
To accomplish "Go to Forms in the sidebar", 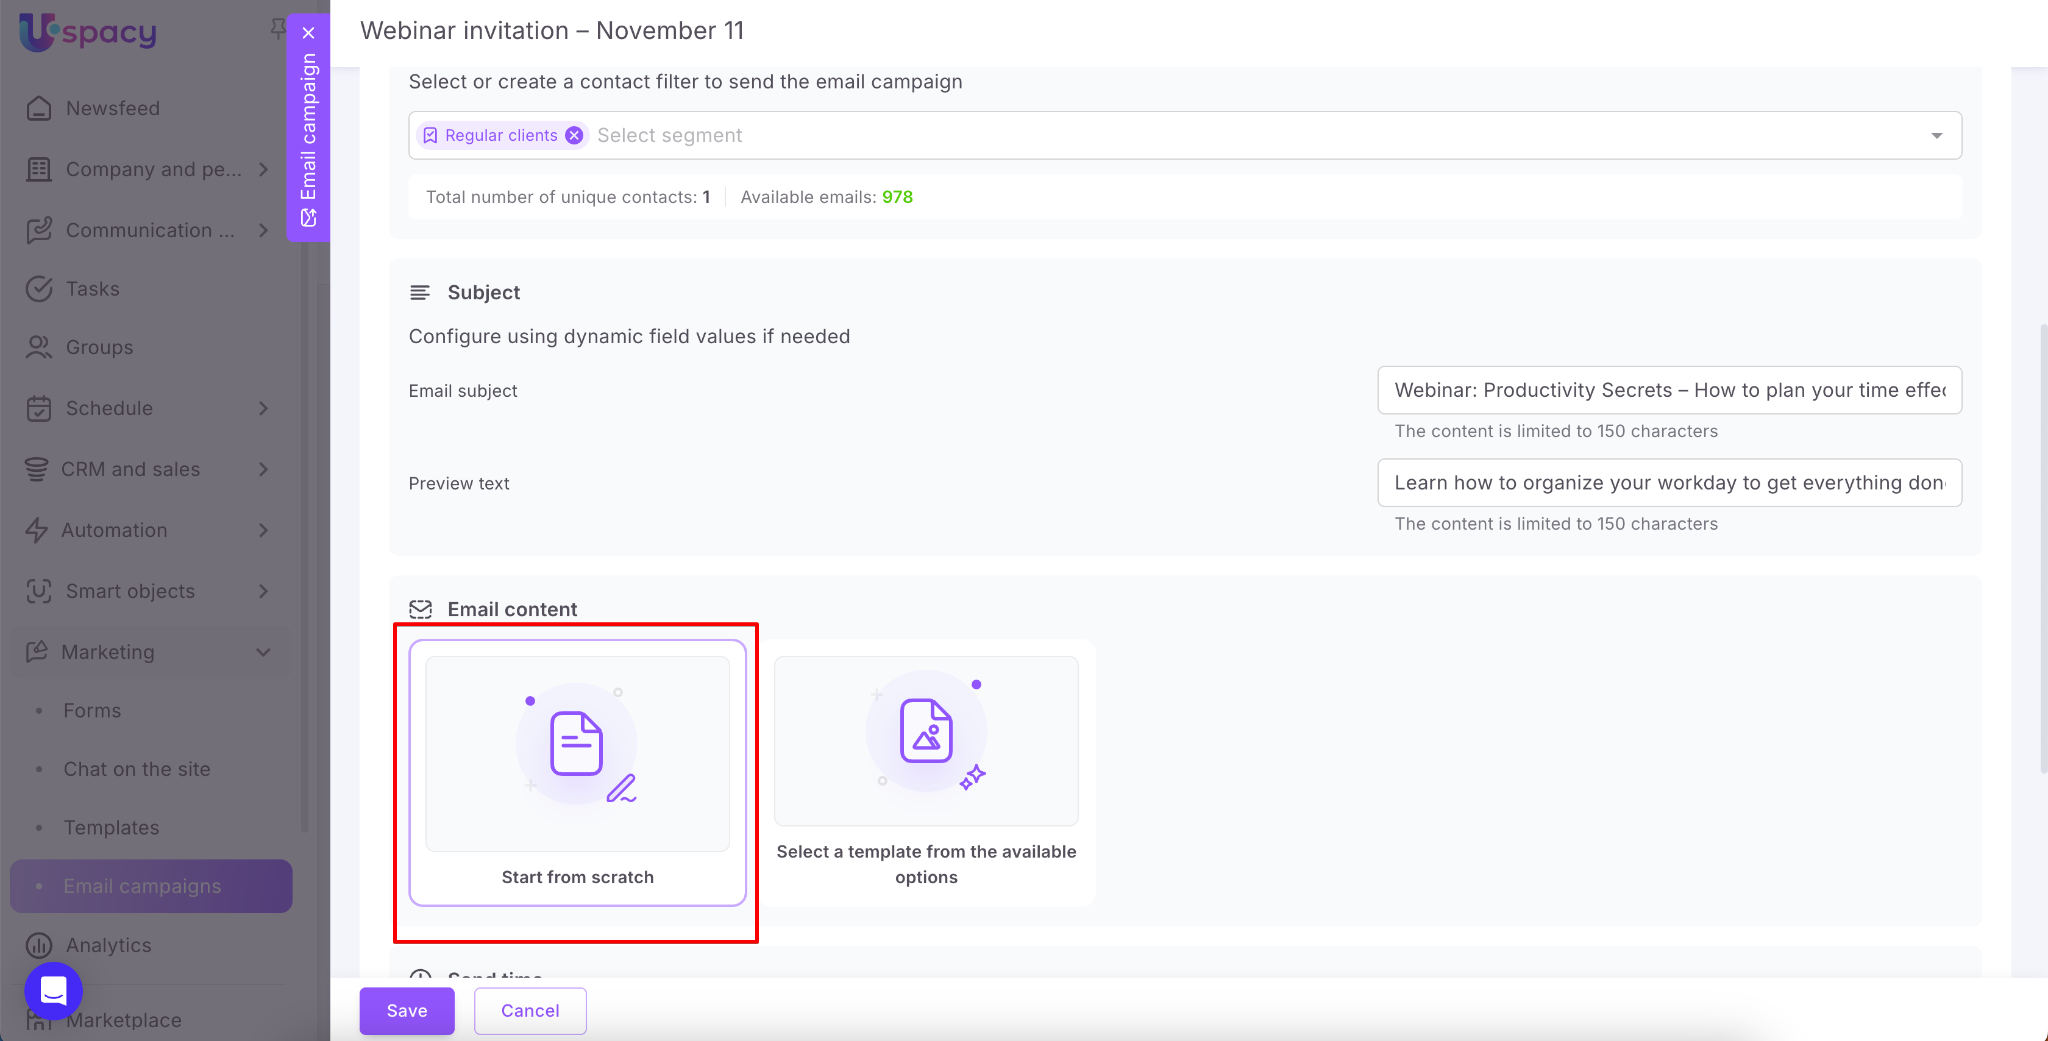I will coord(92,710).
